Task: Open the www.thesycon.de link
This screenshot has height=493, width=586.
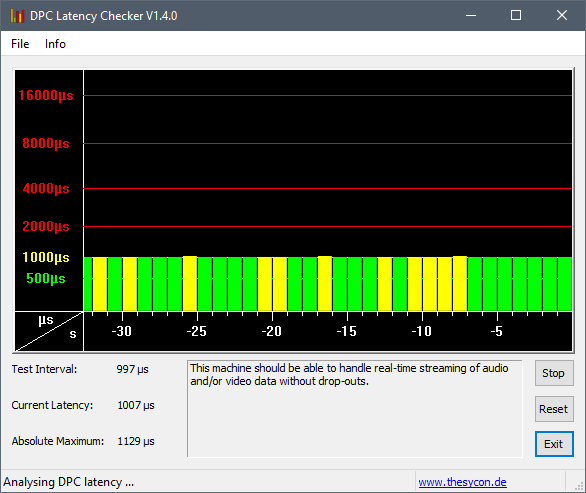Action: pyautogui.click(x=462, y=482)
